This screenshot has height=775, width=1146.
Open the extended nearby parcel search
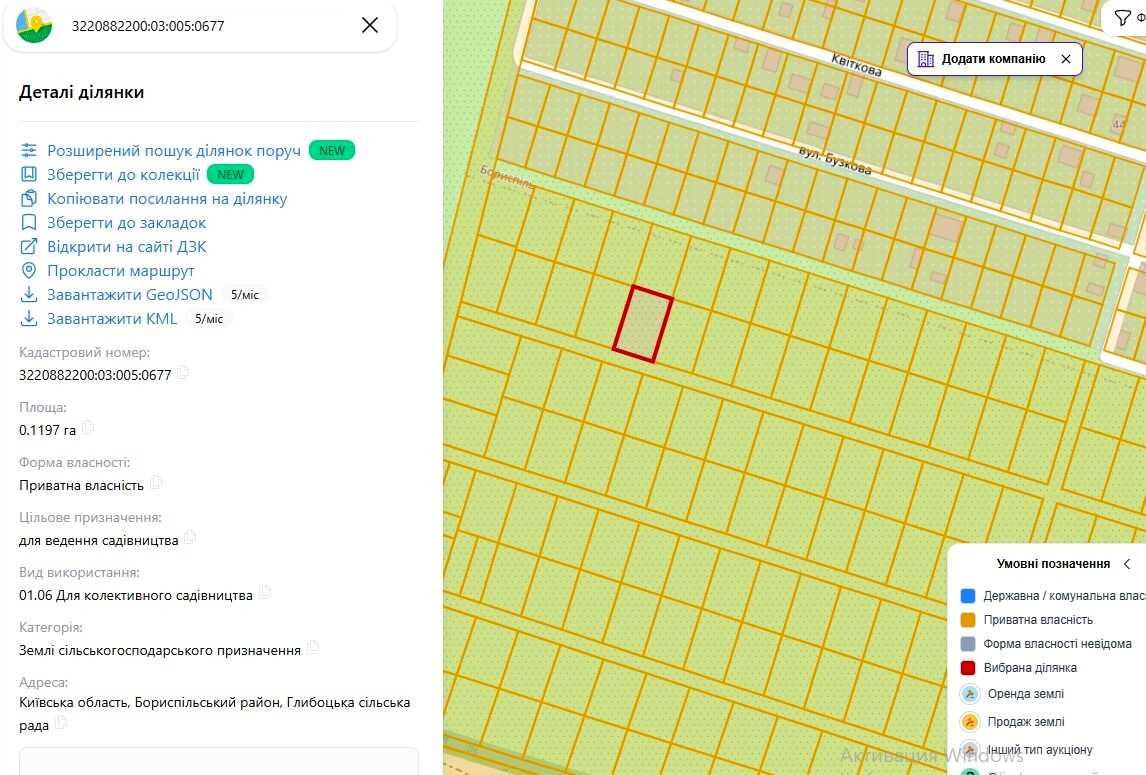pos(174,151)
